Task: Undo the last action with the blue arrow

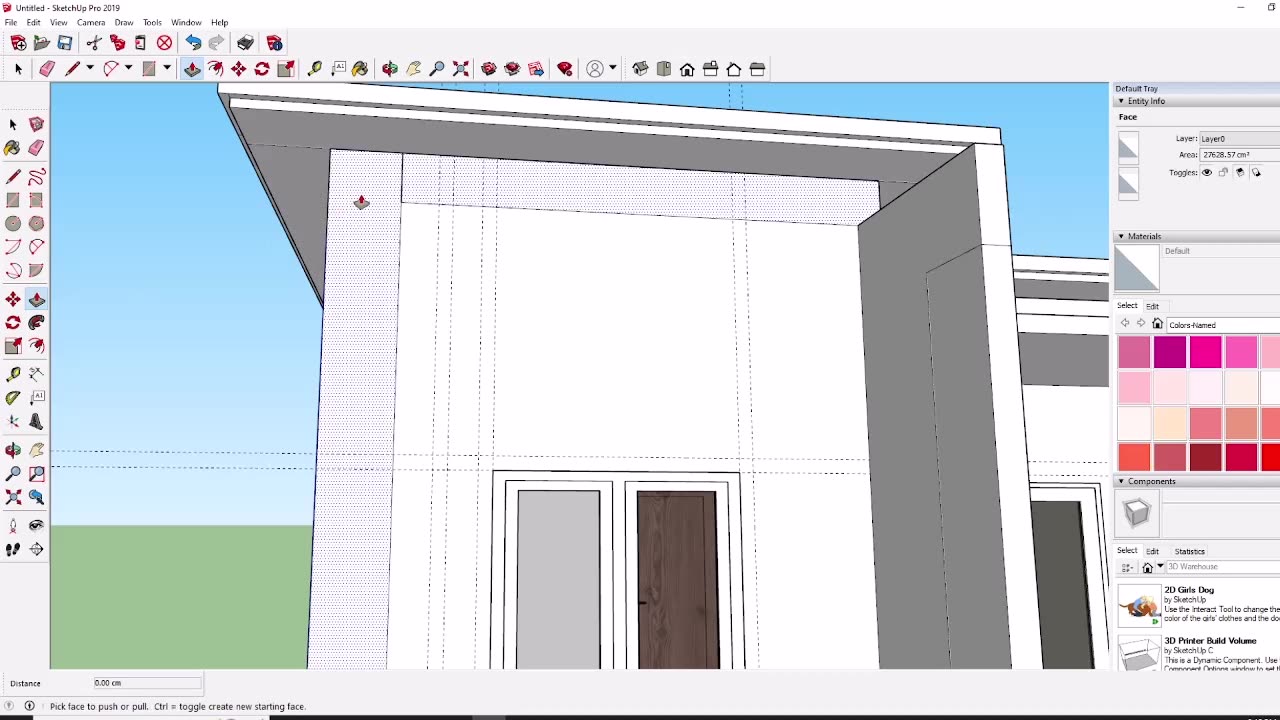Action: pyautogui.click(x=193, y=43)
